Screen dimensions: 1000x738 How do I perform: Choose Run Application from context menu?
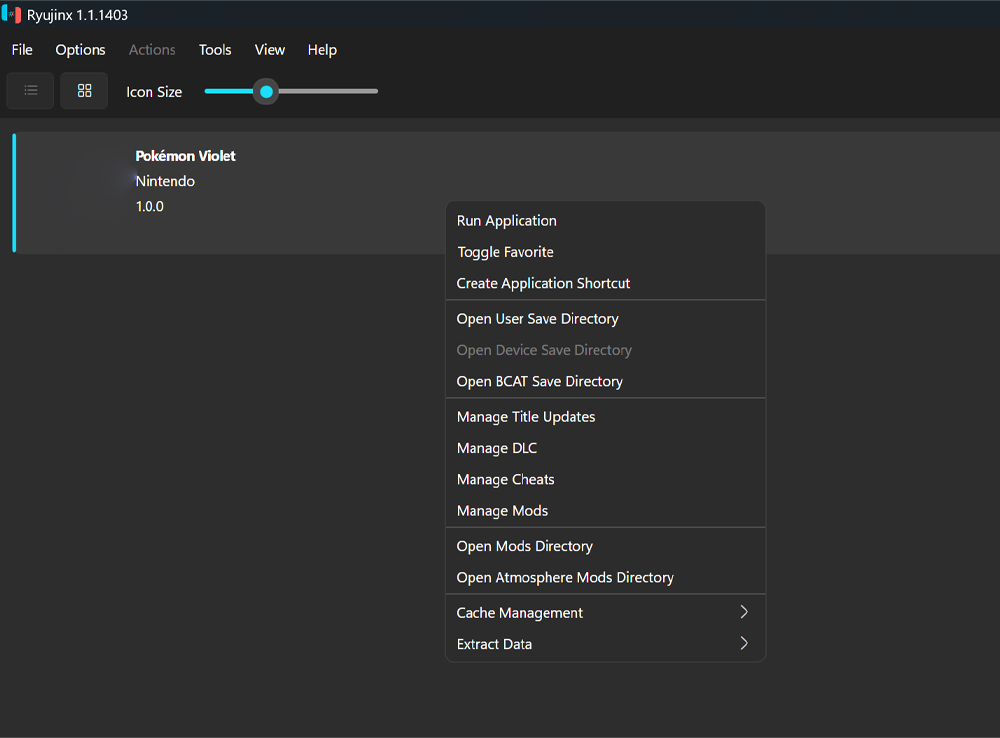pos(507,221)
